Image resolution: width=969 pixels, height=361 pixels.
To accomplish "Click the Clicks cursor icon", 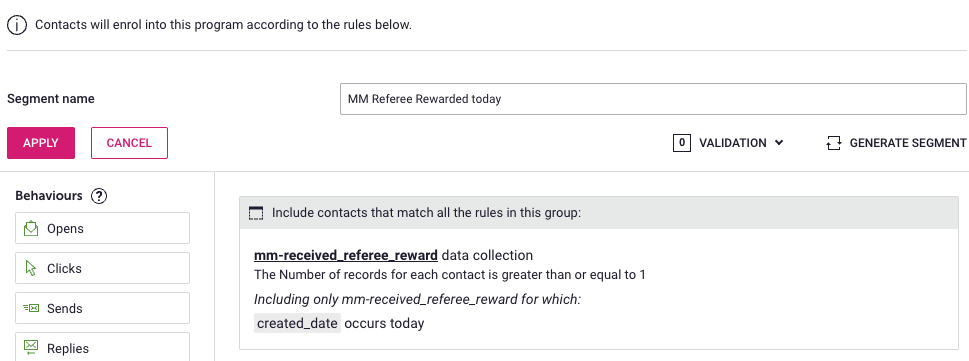I will [x=31, y=268].
